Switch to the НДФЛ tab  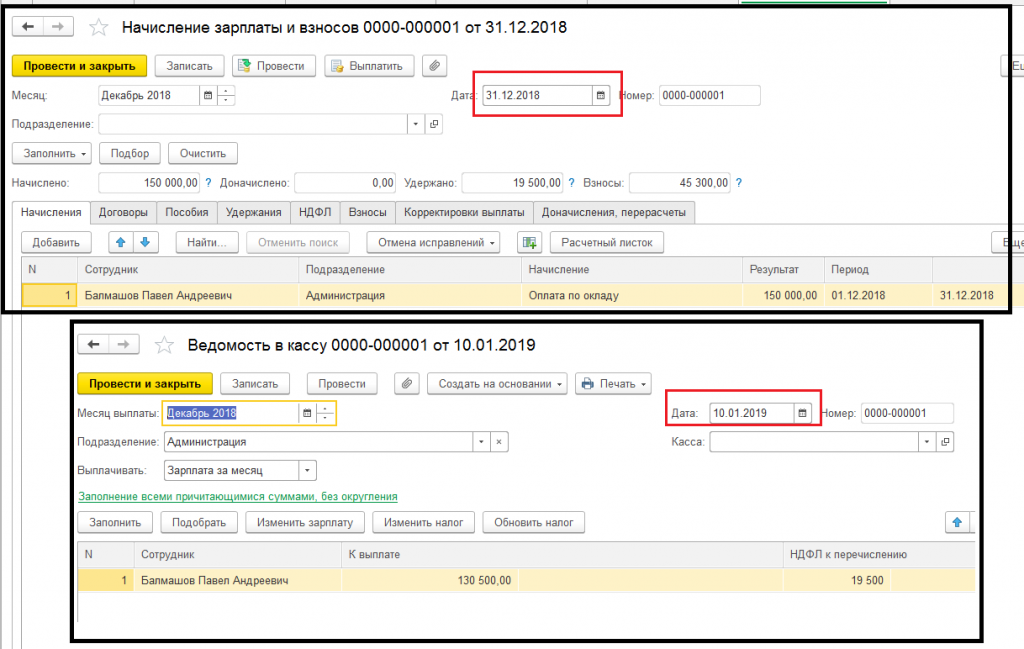pos(315,212)
